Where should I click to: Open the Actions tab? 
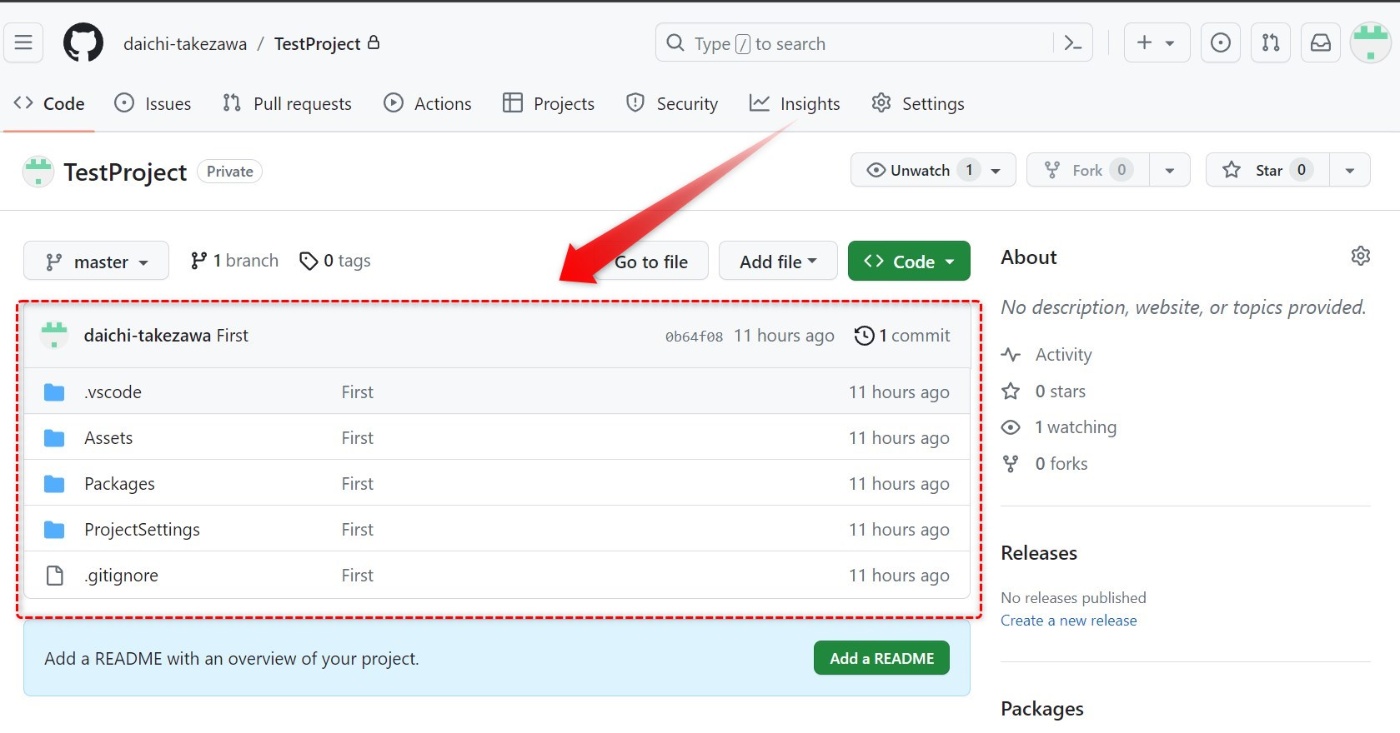coord(428,103)
